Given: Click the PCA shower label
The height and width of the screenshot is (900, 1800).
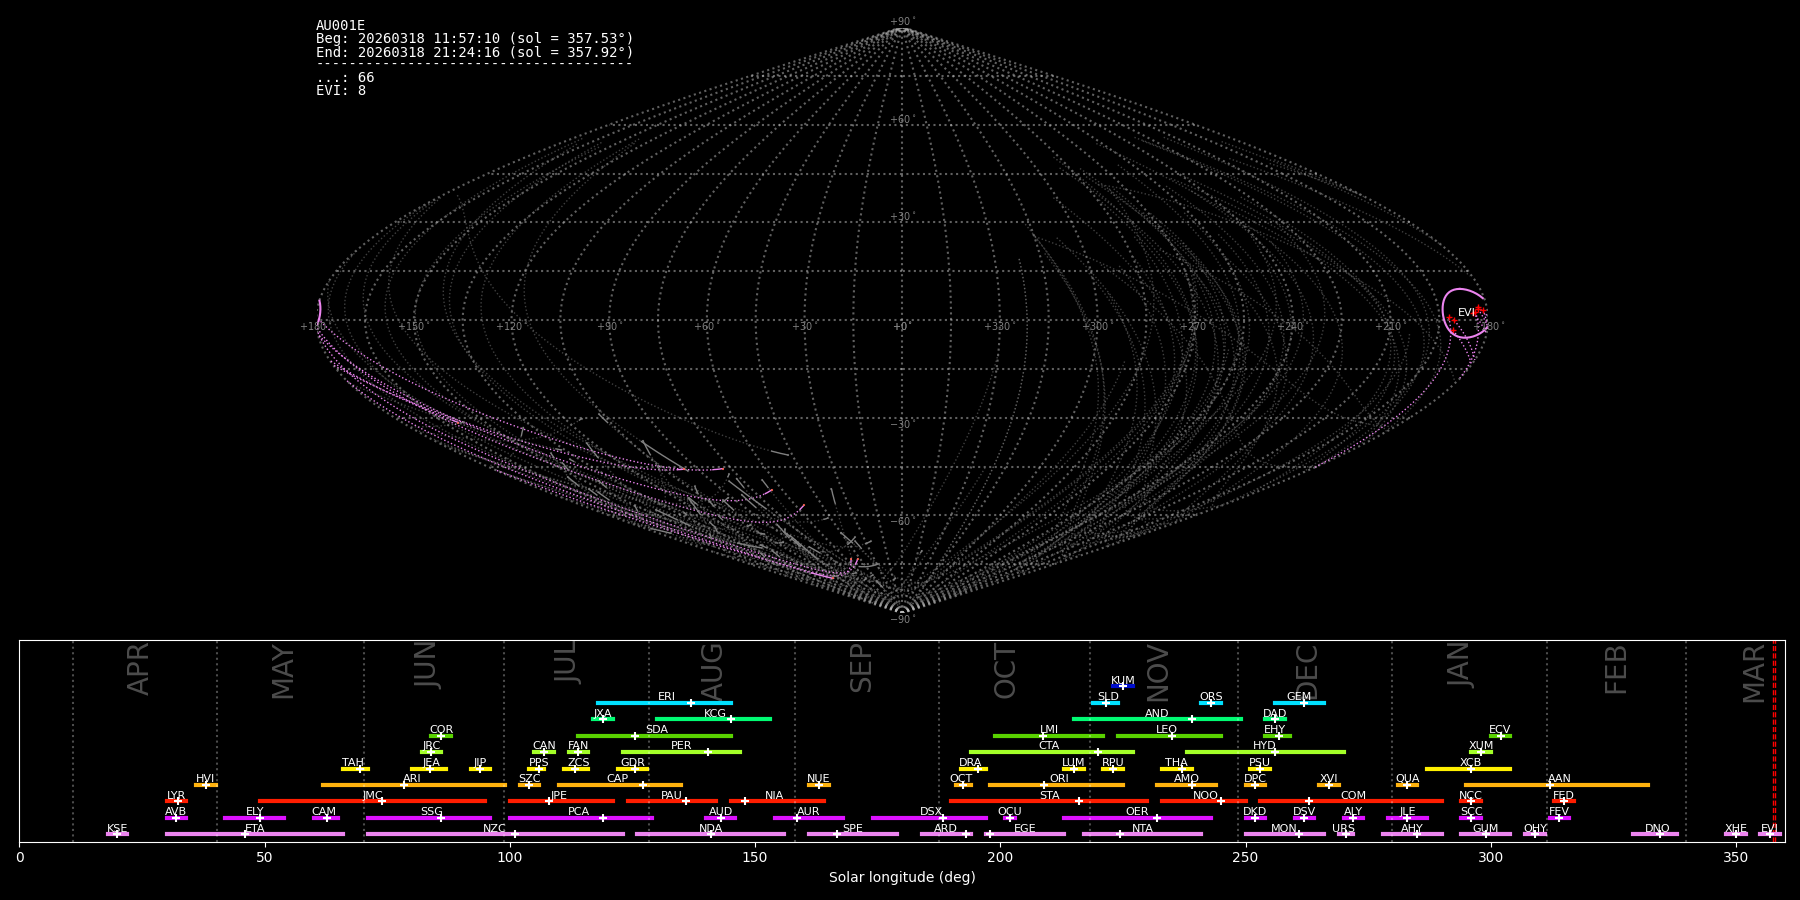Looking at the screenshot, I should 579,812.
